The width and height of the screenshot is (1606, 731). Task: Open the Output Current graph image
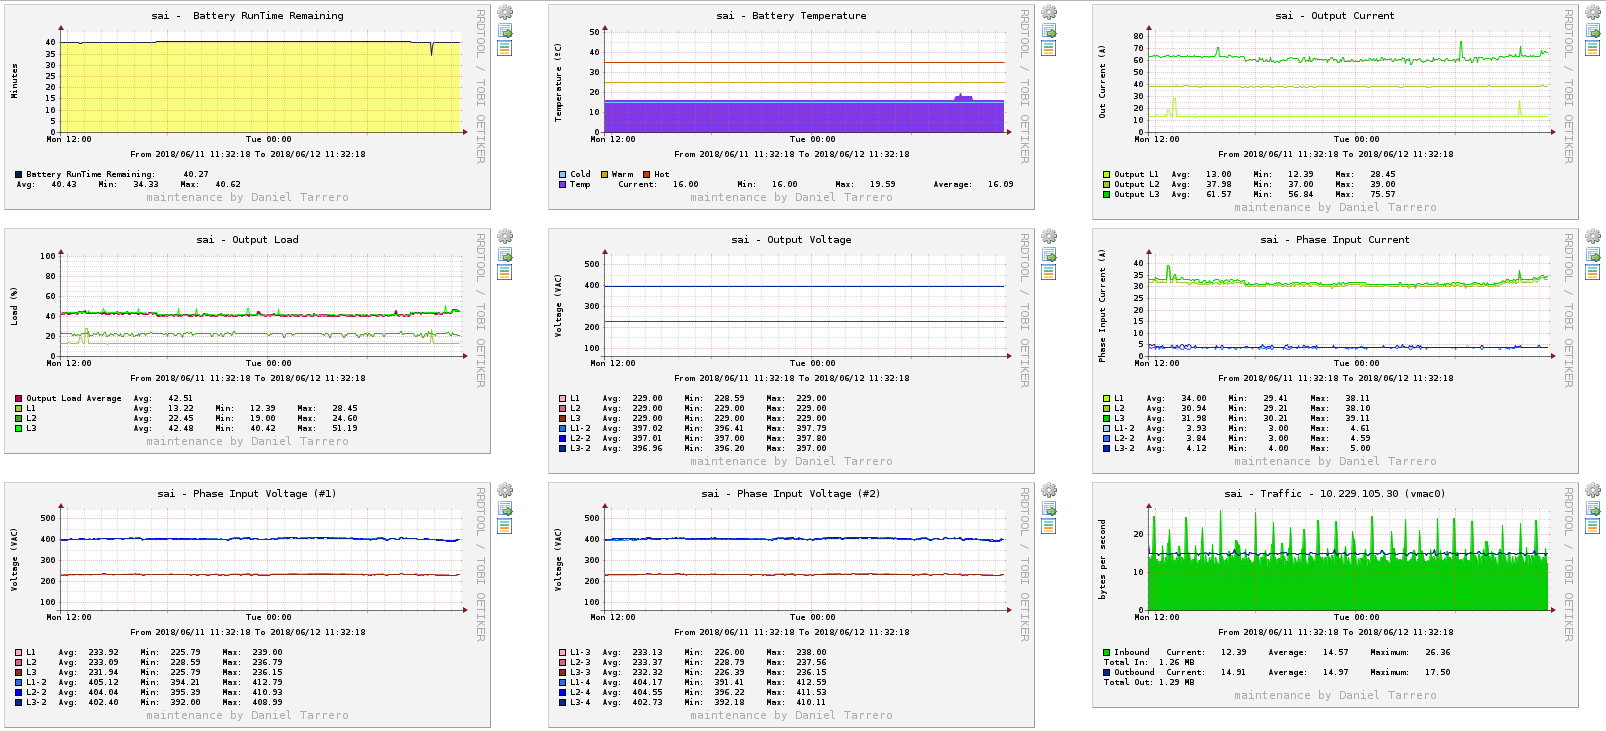(x=1335, y=112)
